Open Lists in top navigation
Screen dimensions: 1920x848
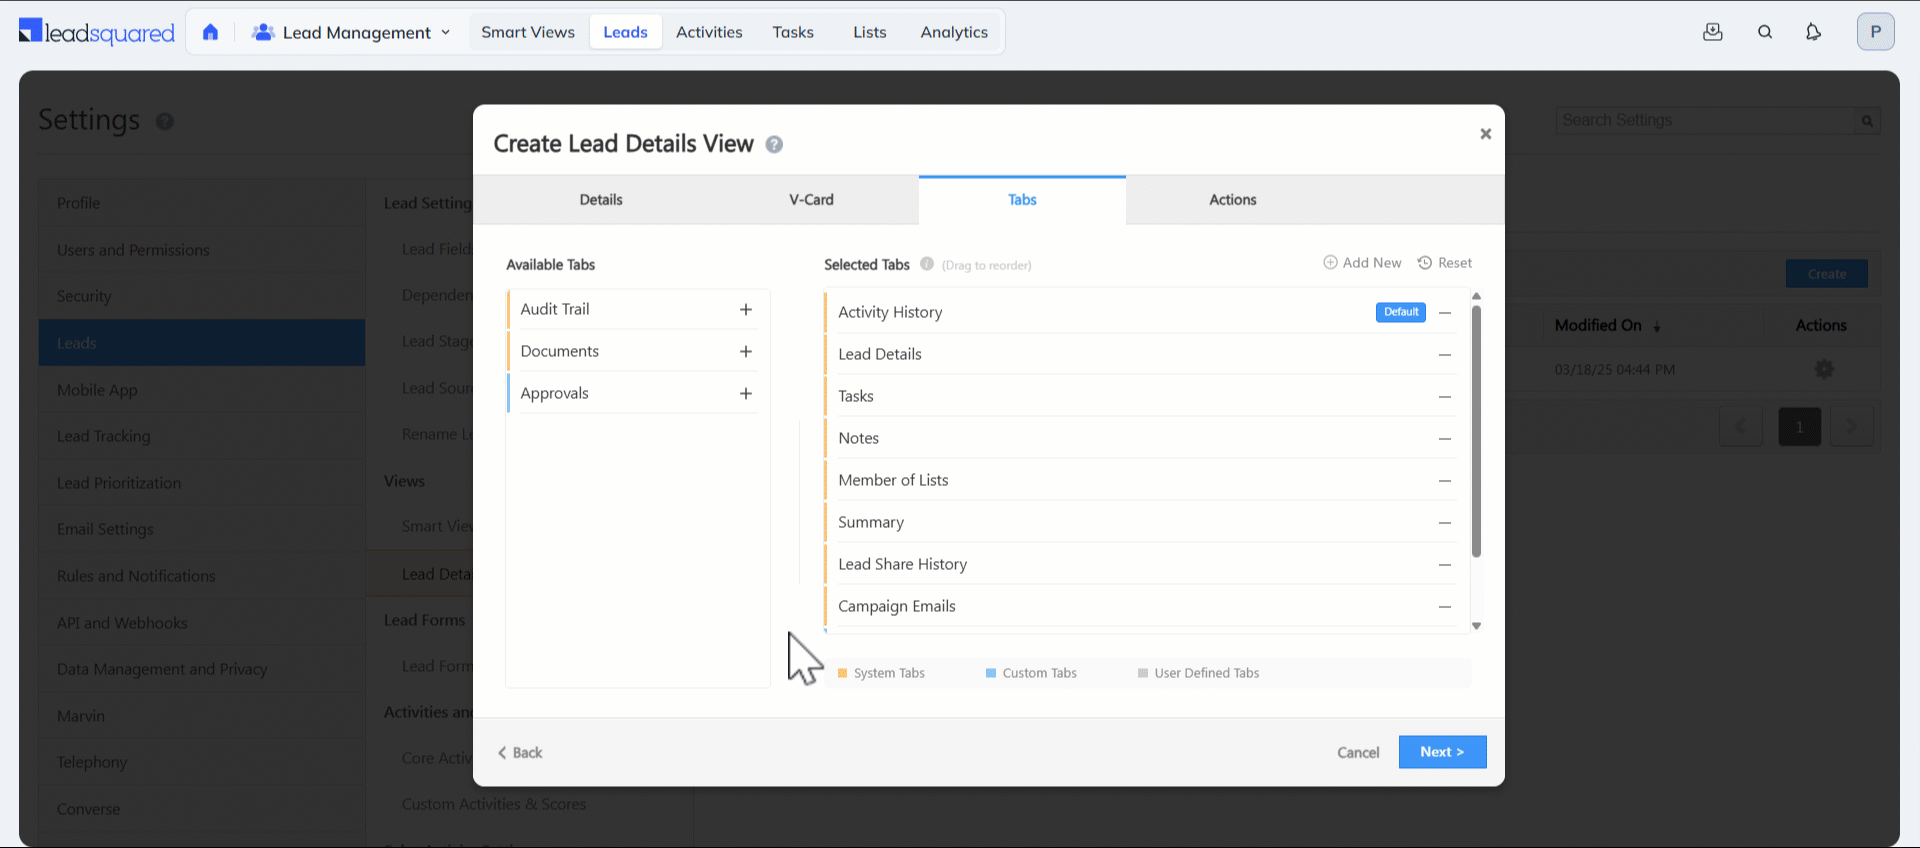(x=870, y=32)
